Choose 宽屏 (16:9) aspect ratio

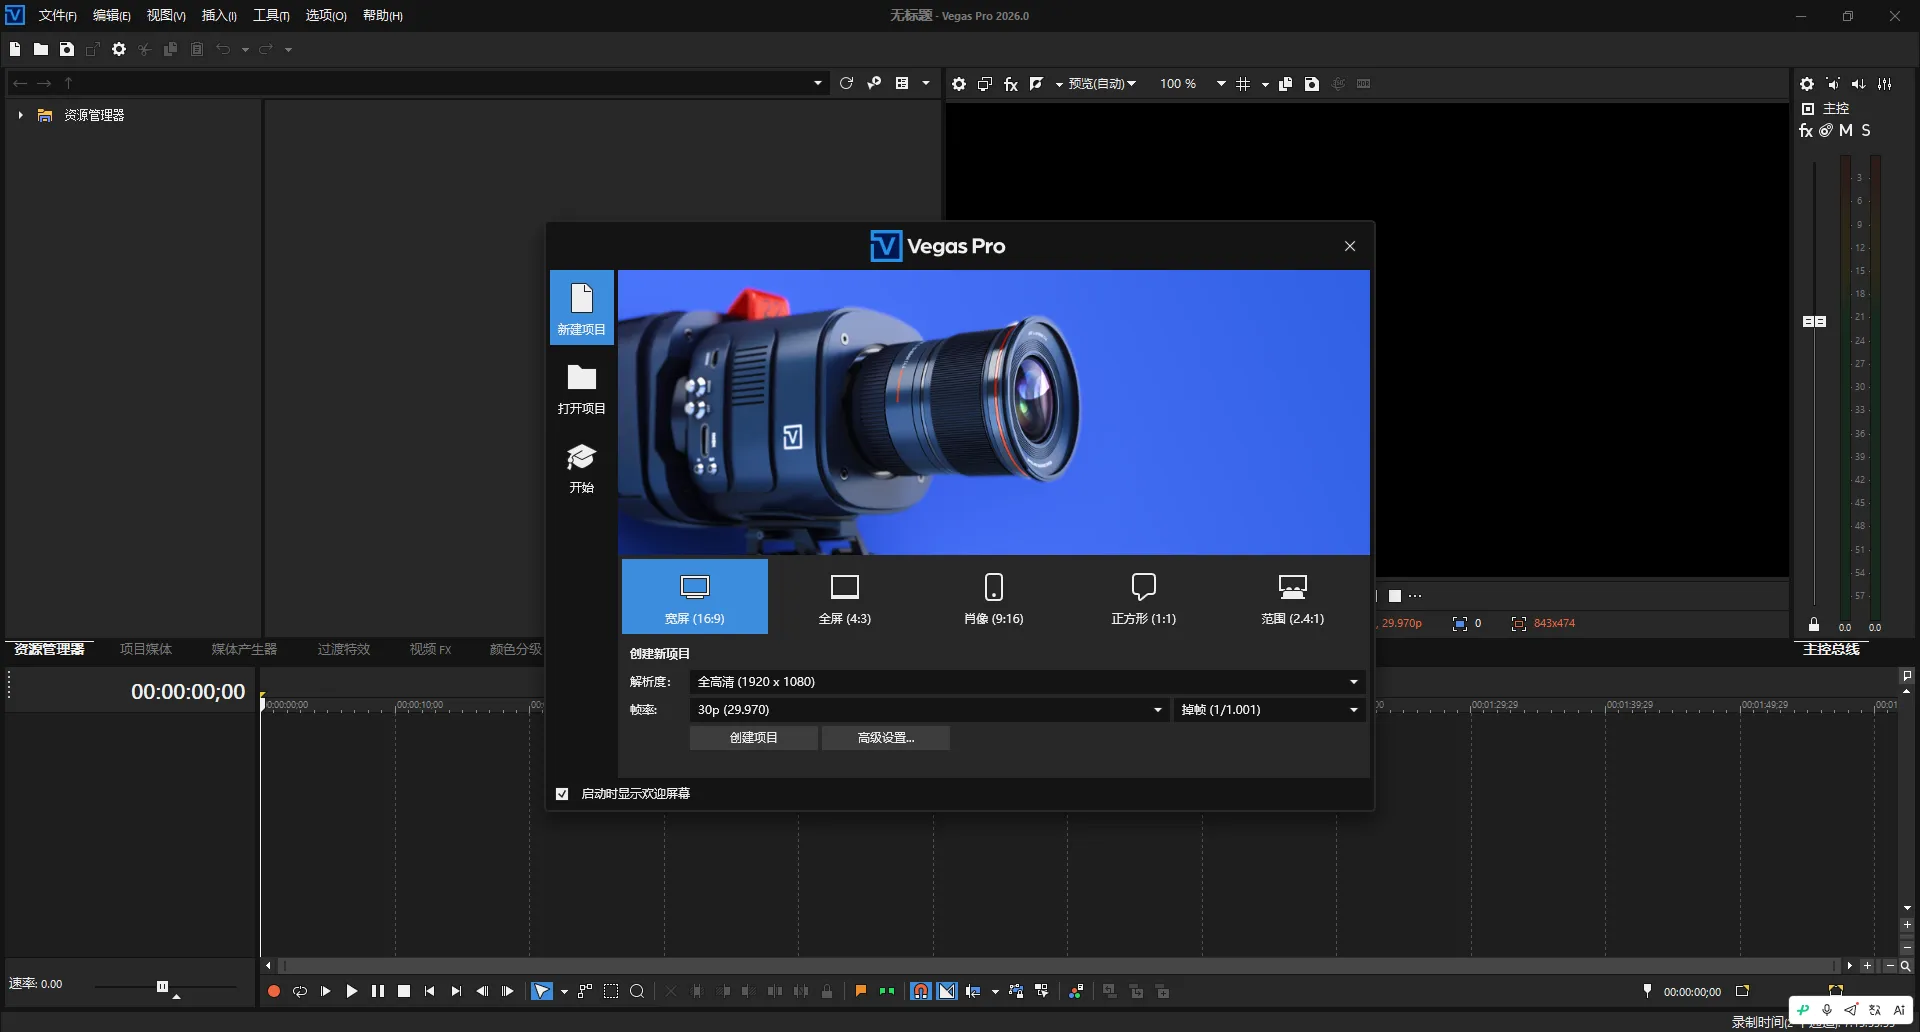695,596
